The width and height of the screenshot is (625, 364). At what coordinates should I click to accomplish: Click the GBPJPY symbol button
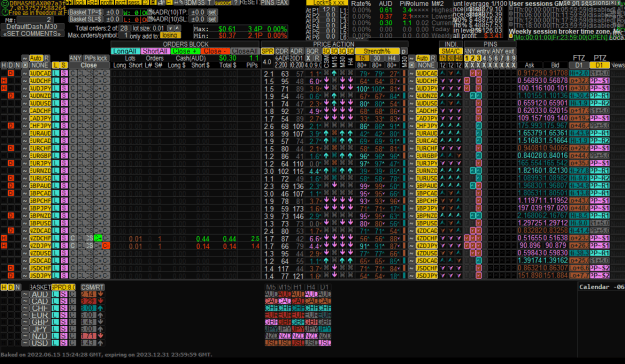(x=40, y=208)
